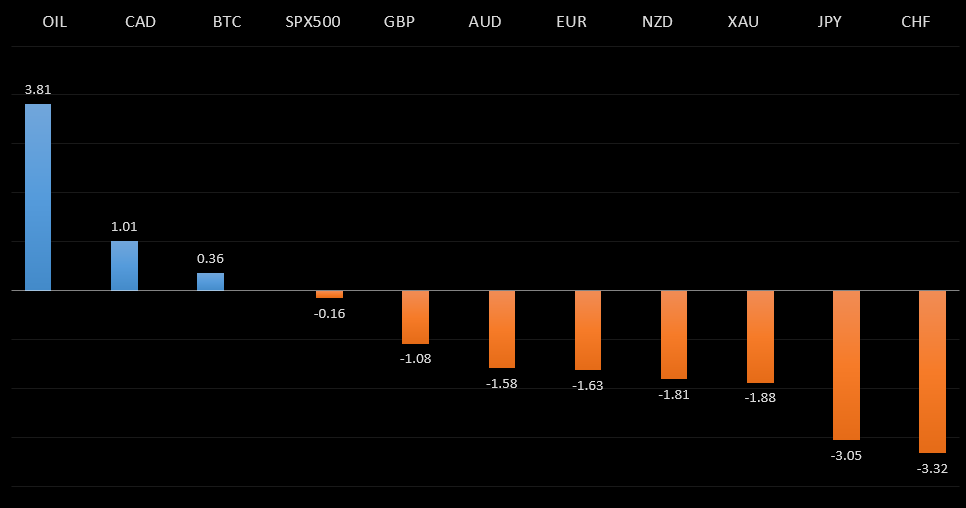Select the orange JPY bar
The image size is (966, 508).
click(x=846, y=365)
